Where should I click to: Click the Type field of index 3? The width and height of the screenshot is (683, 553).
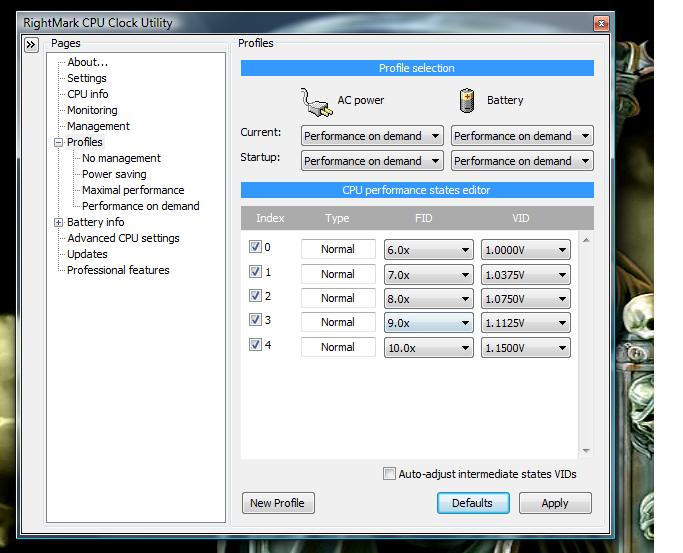338,322
